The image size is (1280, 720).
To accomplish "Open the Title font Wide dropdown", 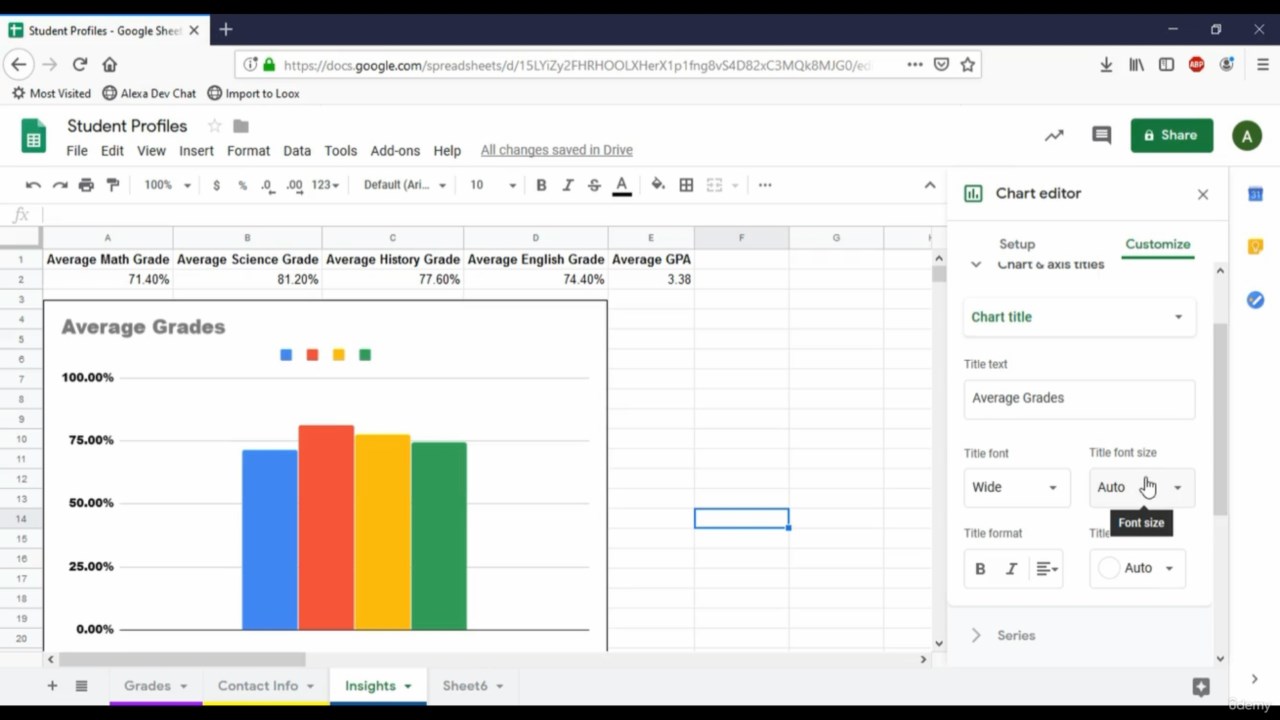I will [x=1016, y=487].
